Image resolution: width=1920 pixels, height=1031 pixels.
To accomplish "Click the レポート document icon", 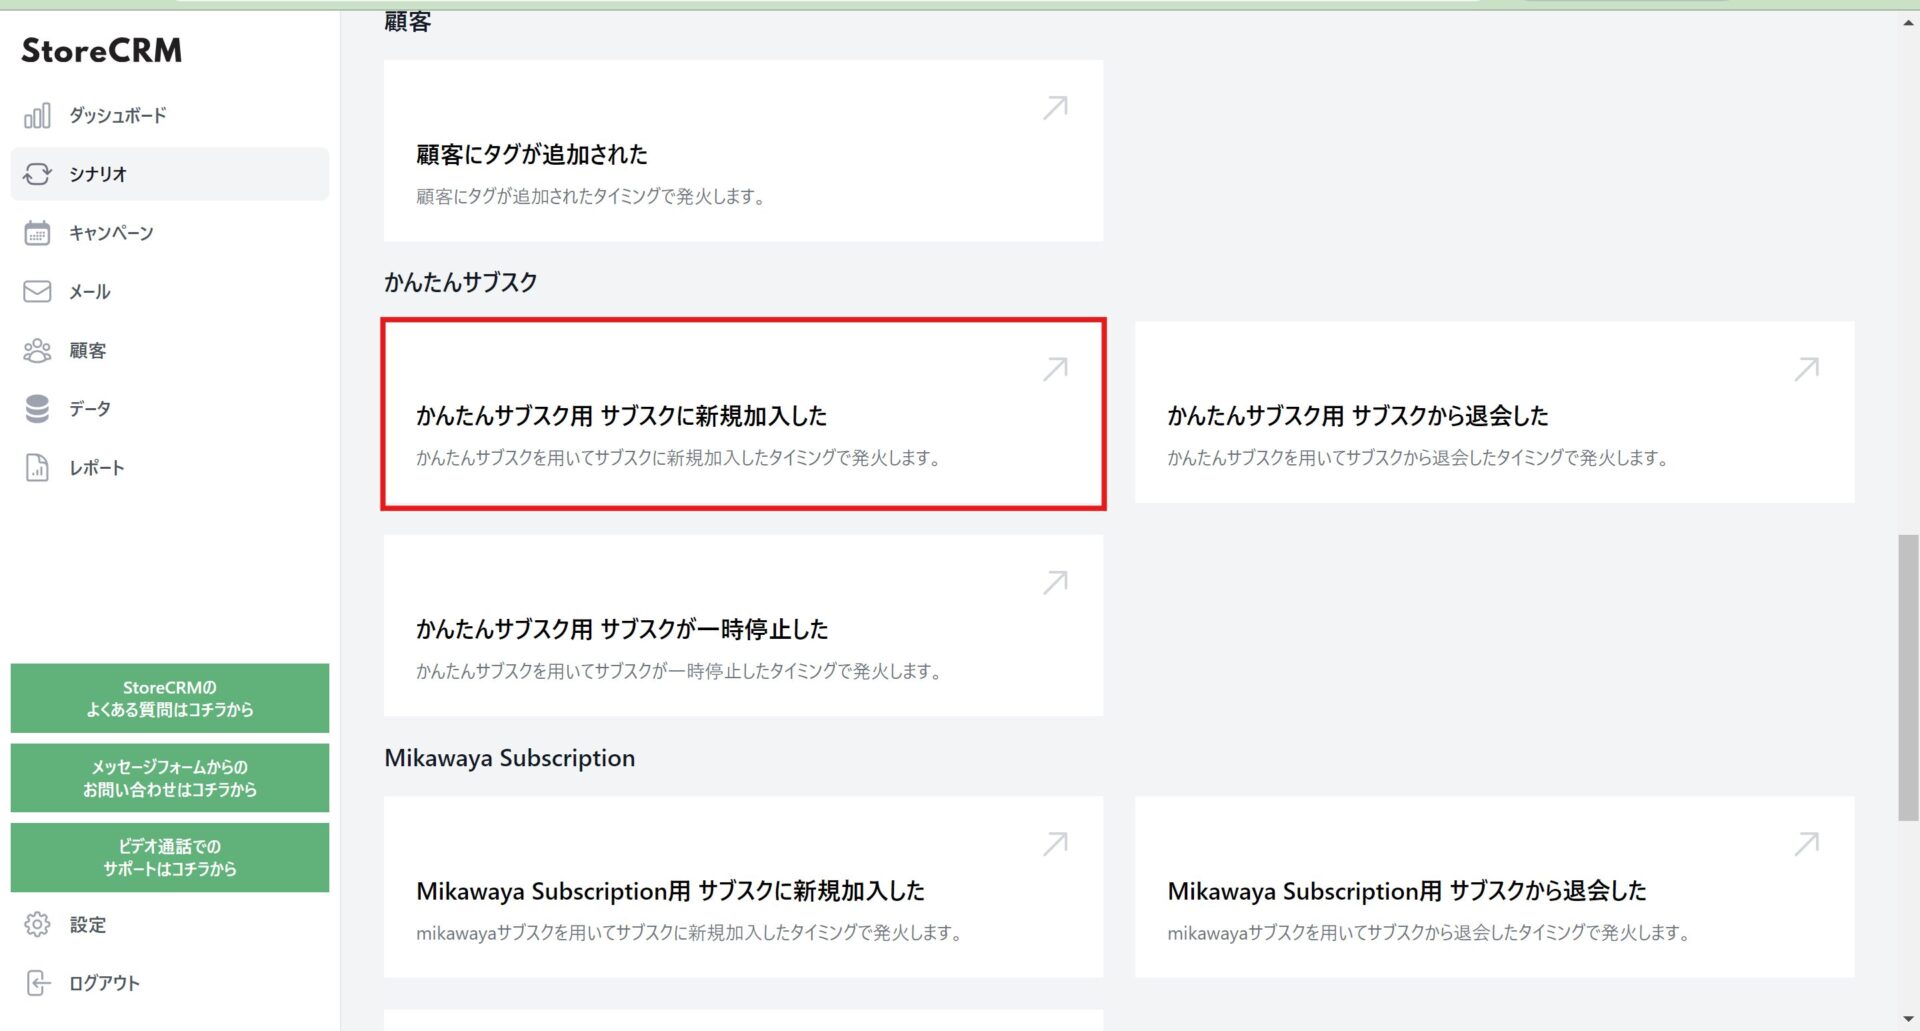I will tap(37, 468).
